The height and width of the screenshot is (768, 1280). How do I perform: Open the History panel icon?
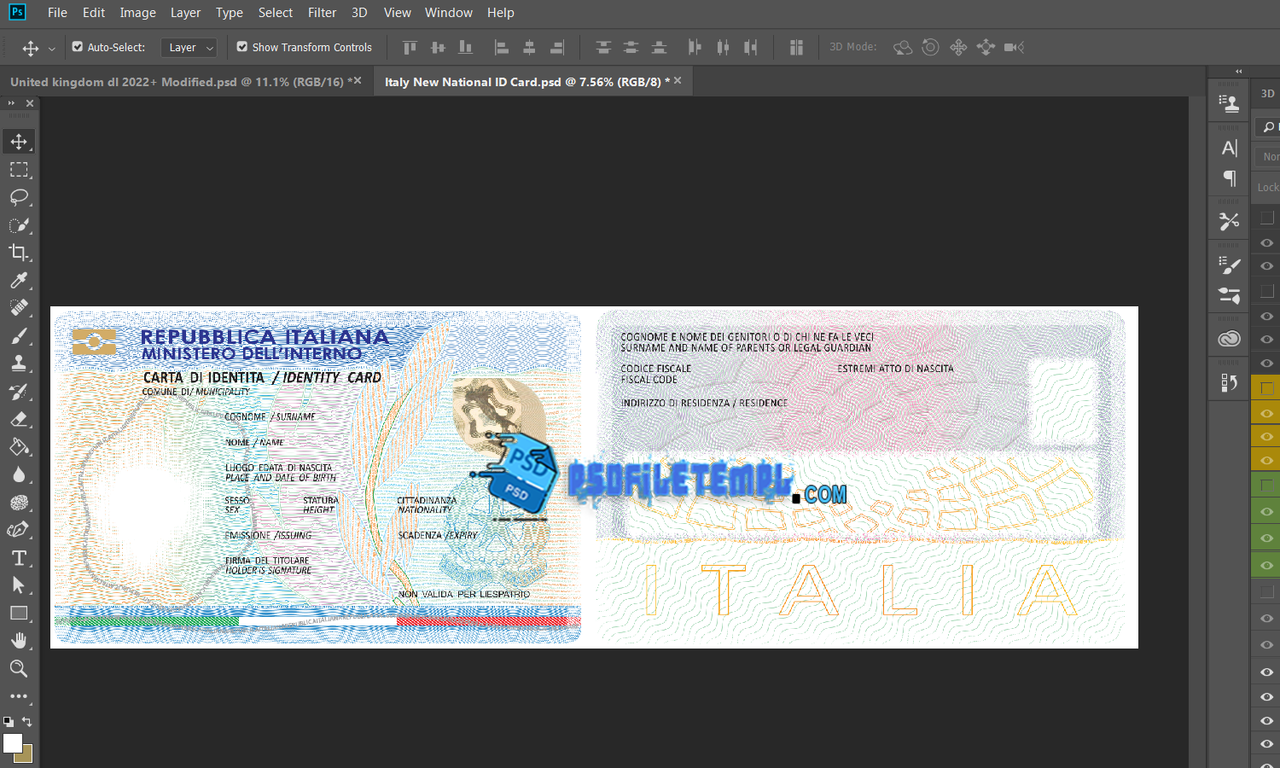pyautogui.click(x=1230, y=382)
